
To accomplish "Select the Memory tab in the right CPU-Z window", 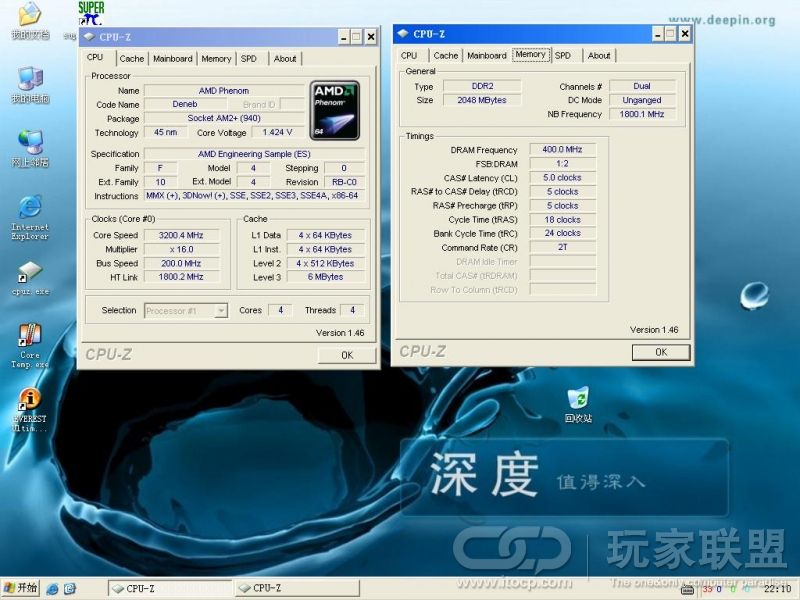I will click(x=531, y=54).
